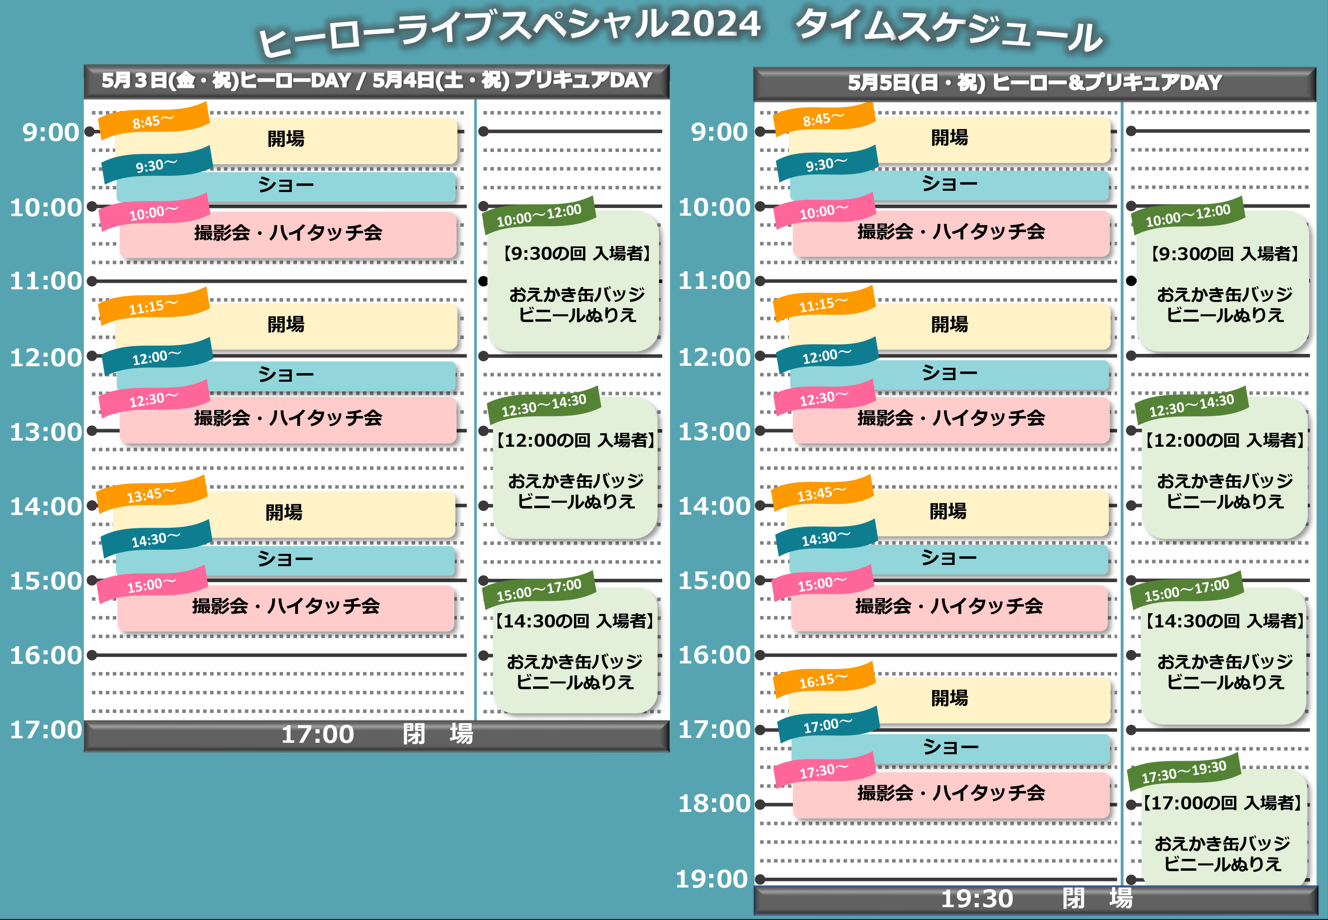Click the teal 12:00~ tag on May 5
1328x920 pixels.
pyautogui.click(x=826, y=356)
